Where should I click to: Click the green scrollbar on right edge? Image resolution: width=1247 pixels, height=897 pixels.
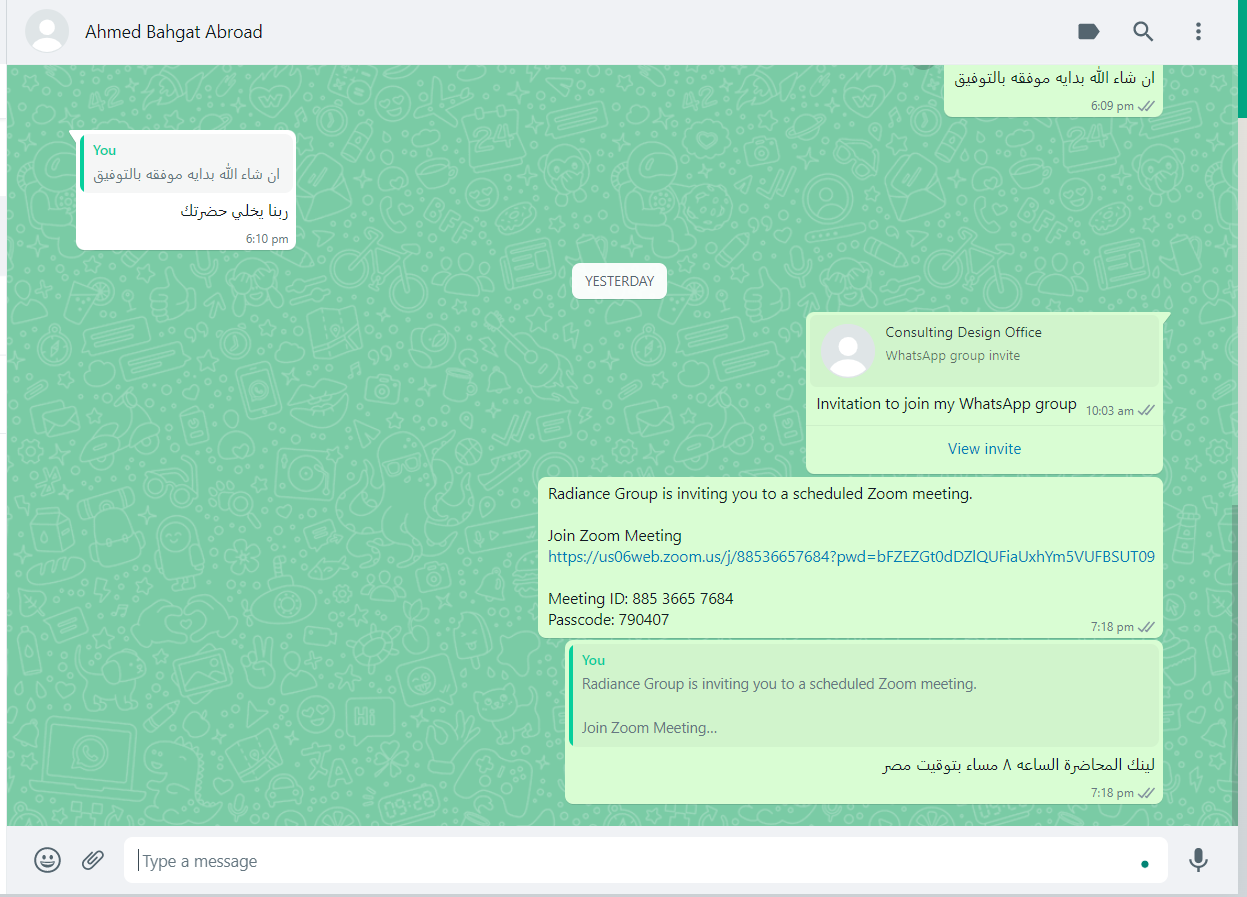coord(1242,58)
